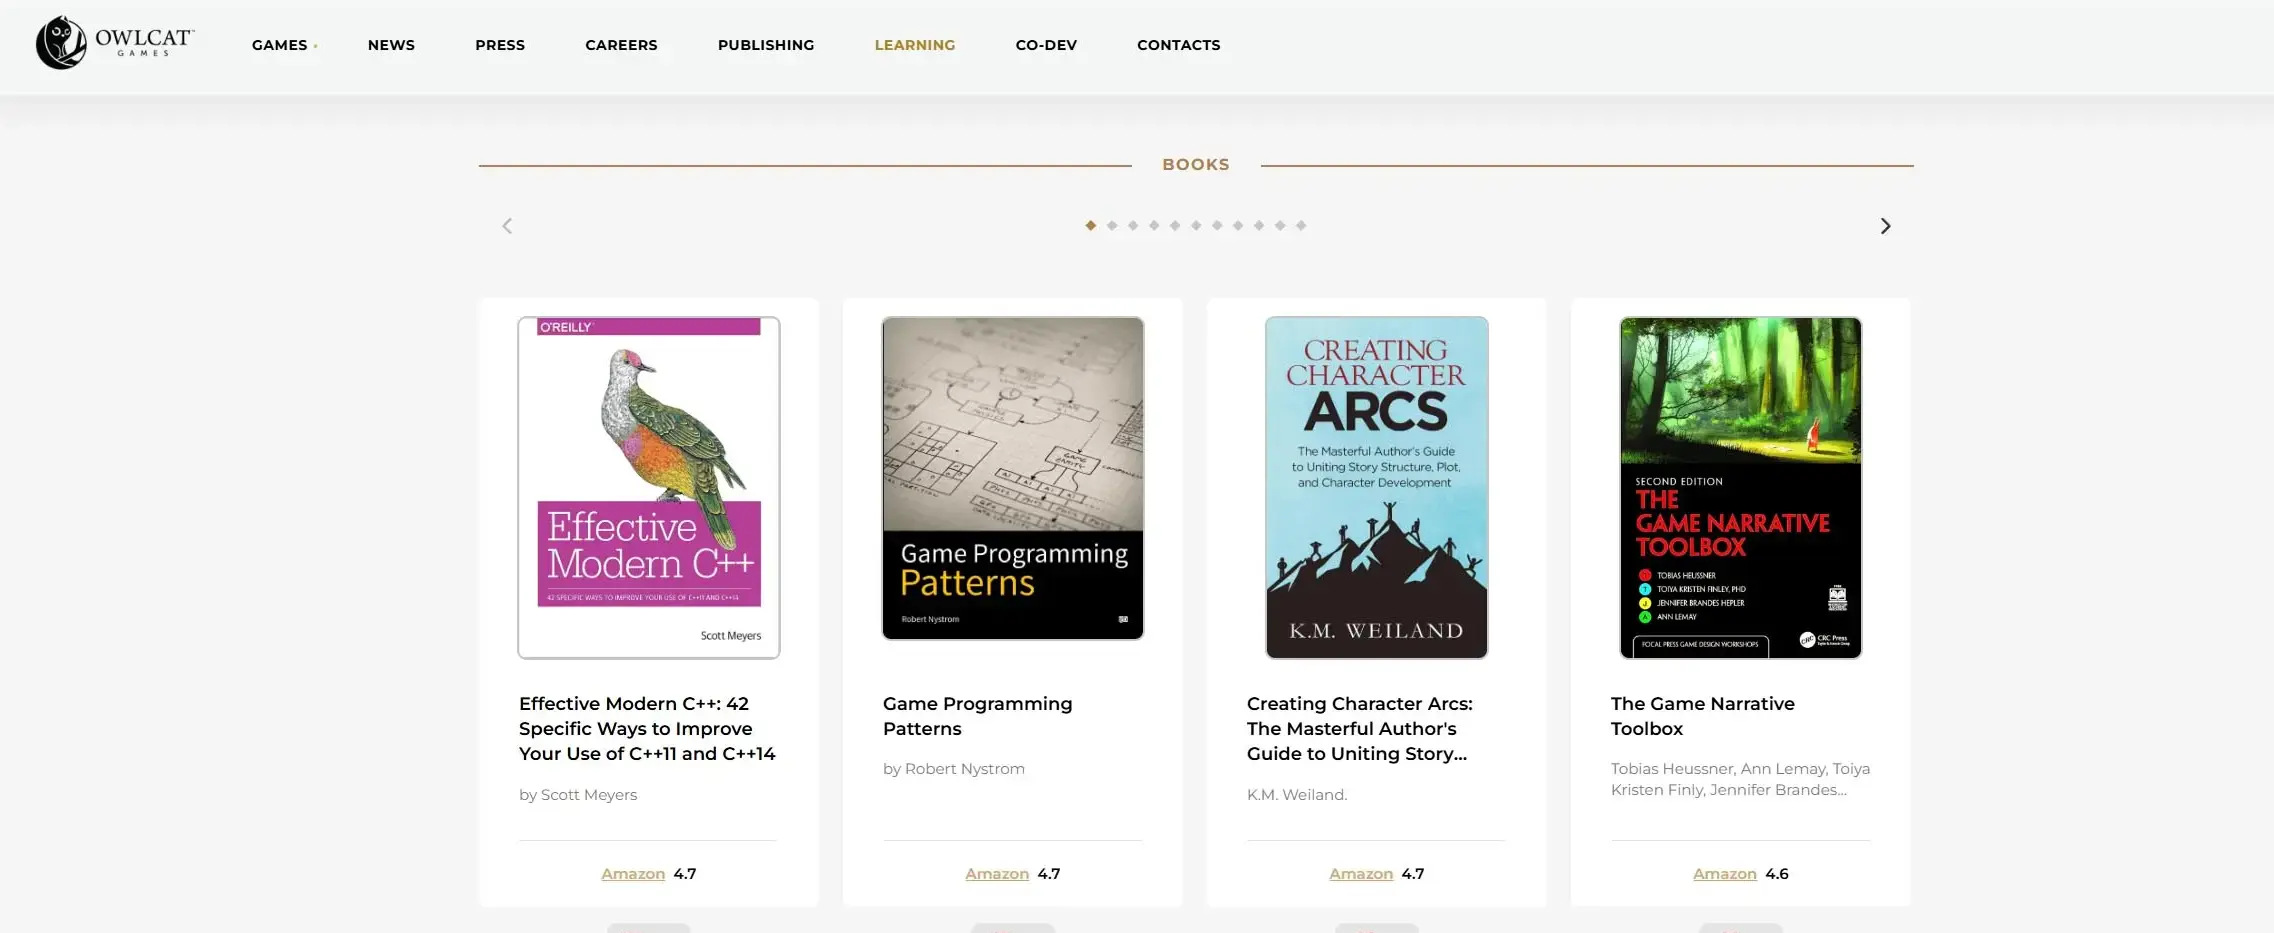Viewport: 2274px width, 933px height.
Task: Click the Game Programming Patterns cover image
Action: pyautogui.click(x=1012, y=478)
